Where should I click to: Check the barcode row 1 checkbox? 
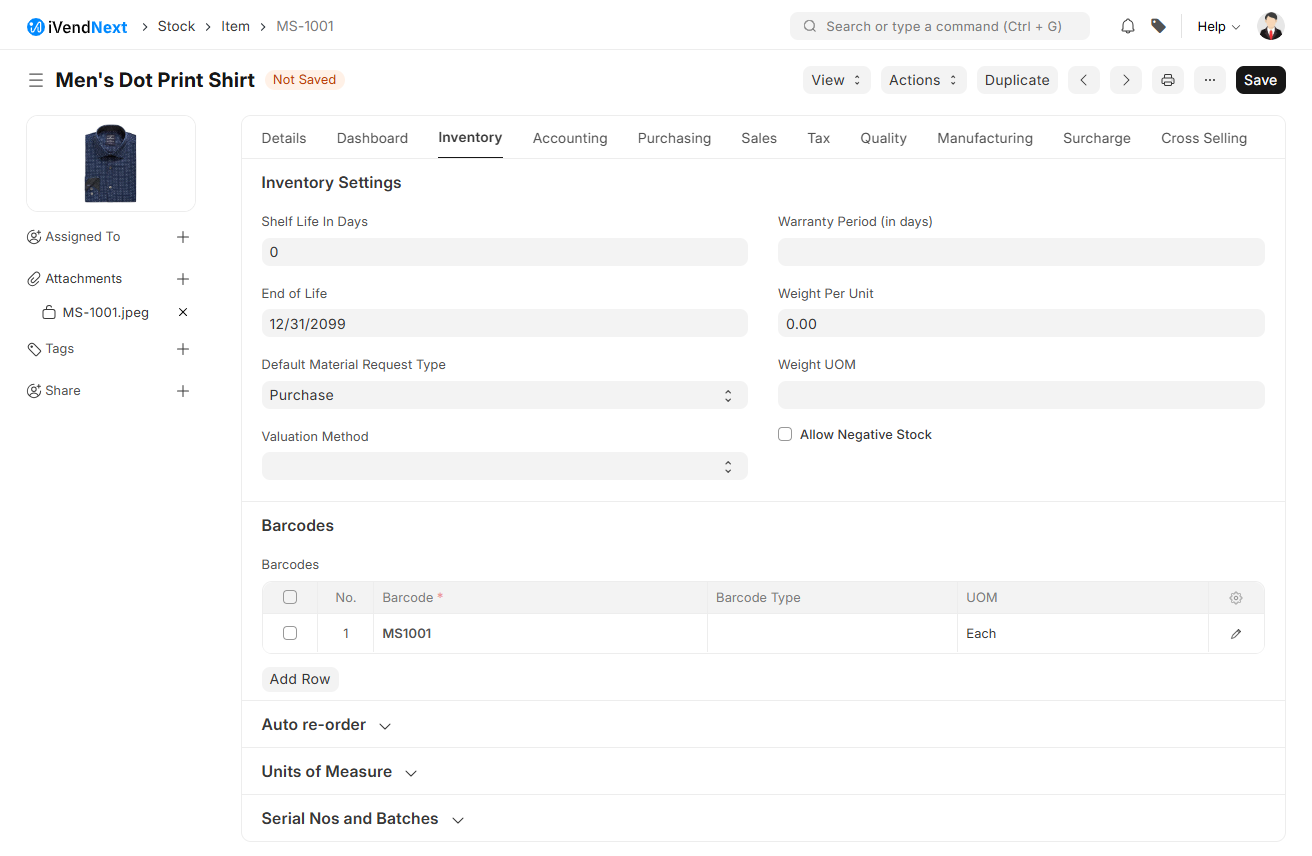(290, 633)
